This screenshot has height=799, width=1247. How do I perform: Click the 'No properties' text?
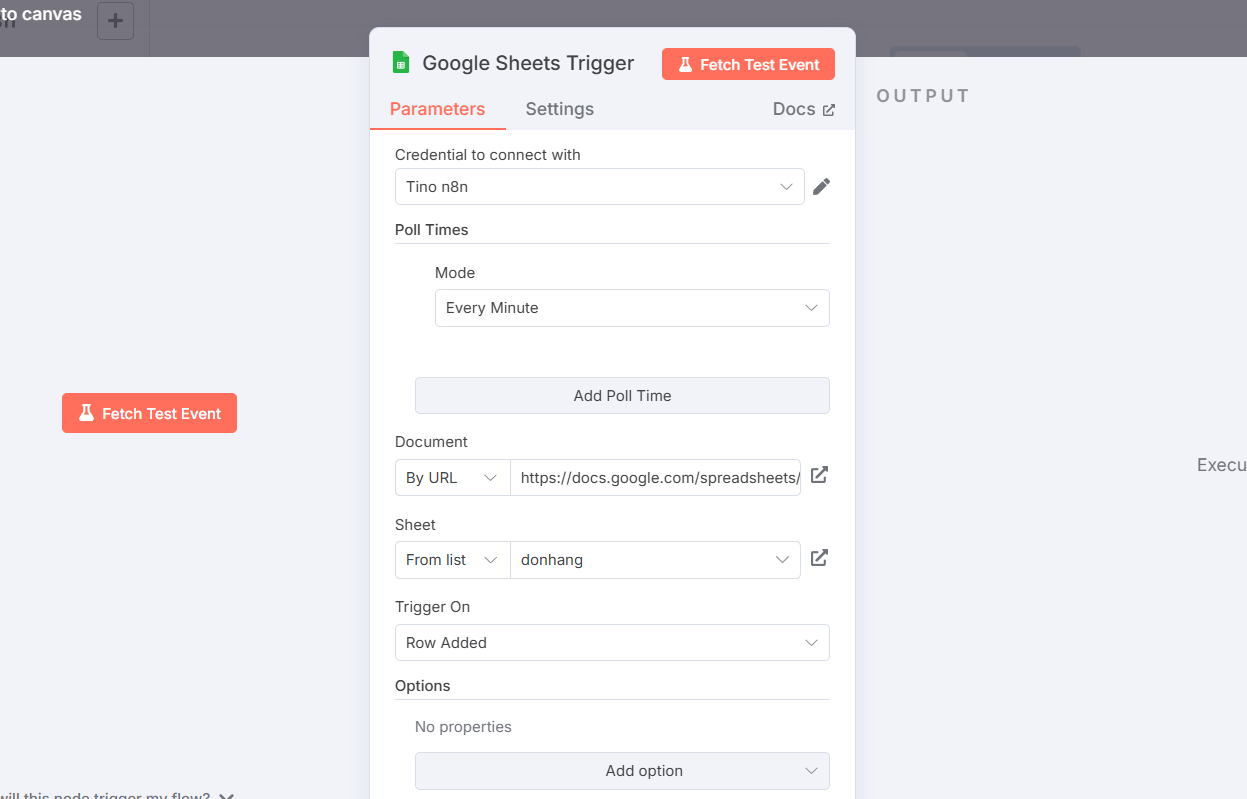463,727
